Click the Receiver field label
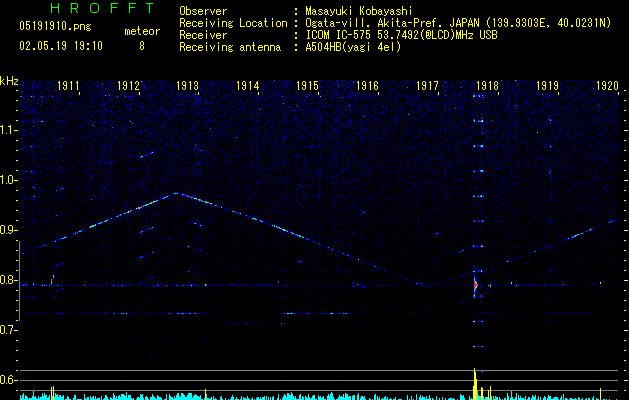The height and width of the screenshot is (400, 629). (x=203, y=35)
